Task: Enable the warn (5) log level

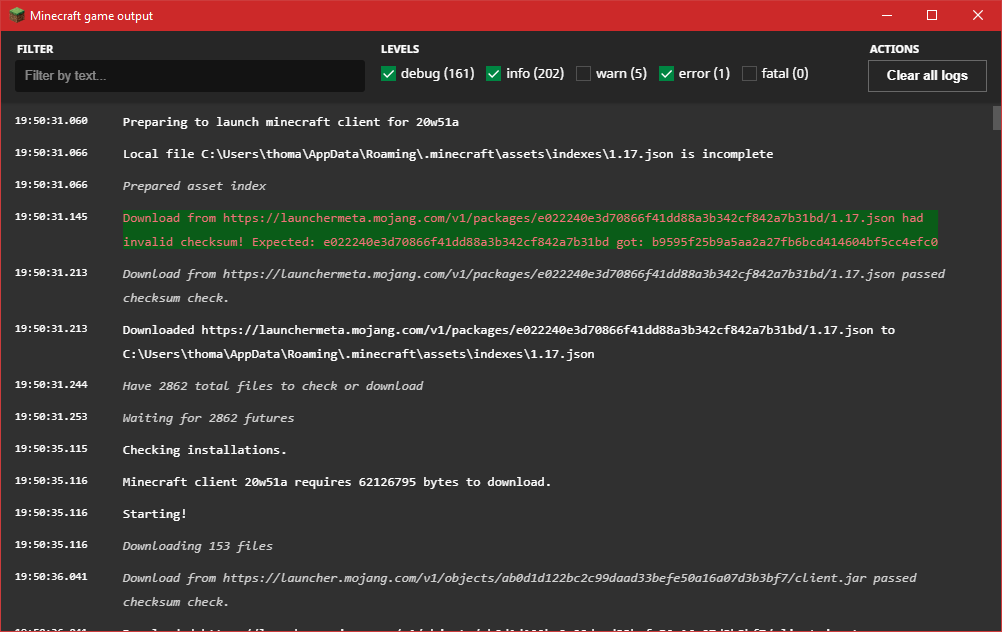Action: (583, 74)
